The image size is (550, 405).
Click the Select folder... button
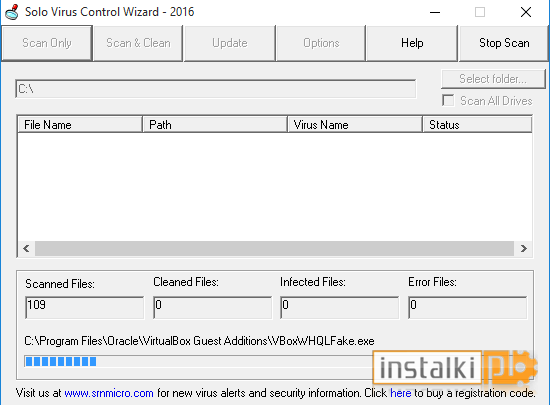(493, 79)
